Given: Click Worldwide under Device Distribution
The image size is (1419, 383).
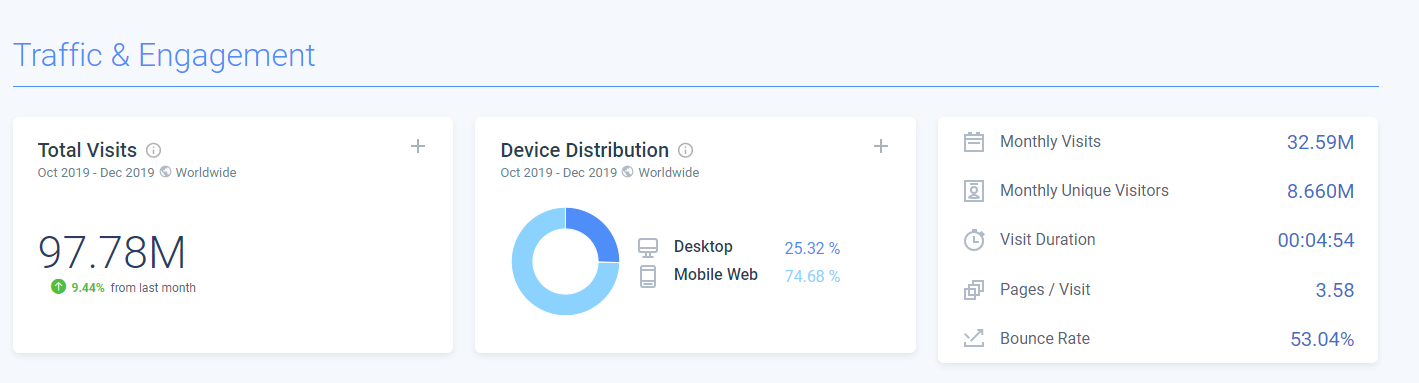Looking at the screenshot, I should click(669, 172).
